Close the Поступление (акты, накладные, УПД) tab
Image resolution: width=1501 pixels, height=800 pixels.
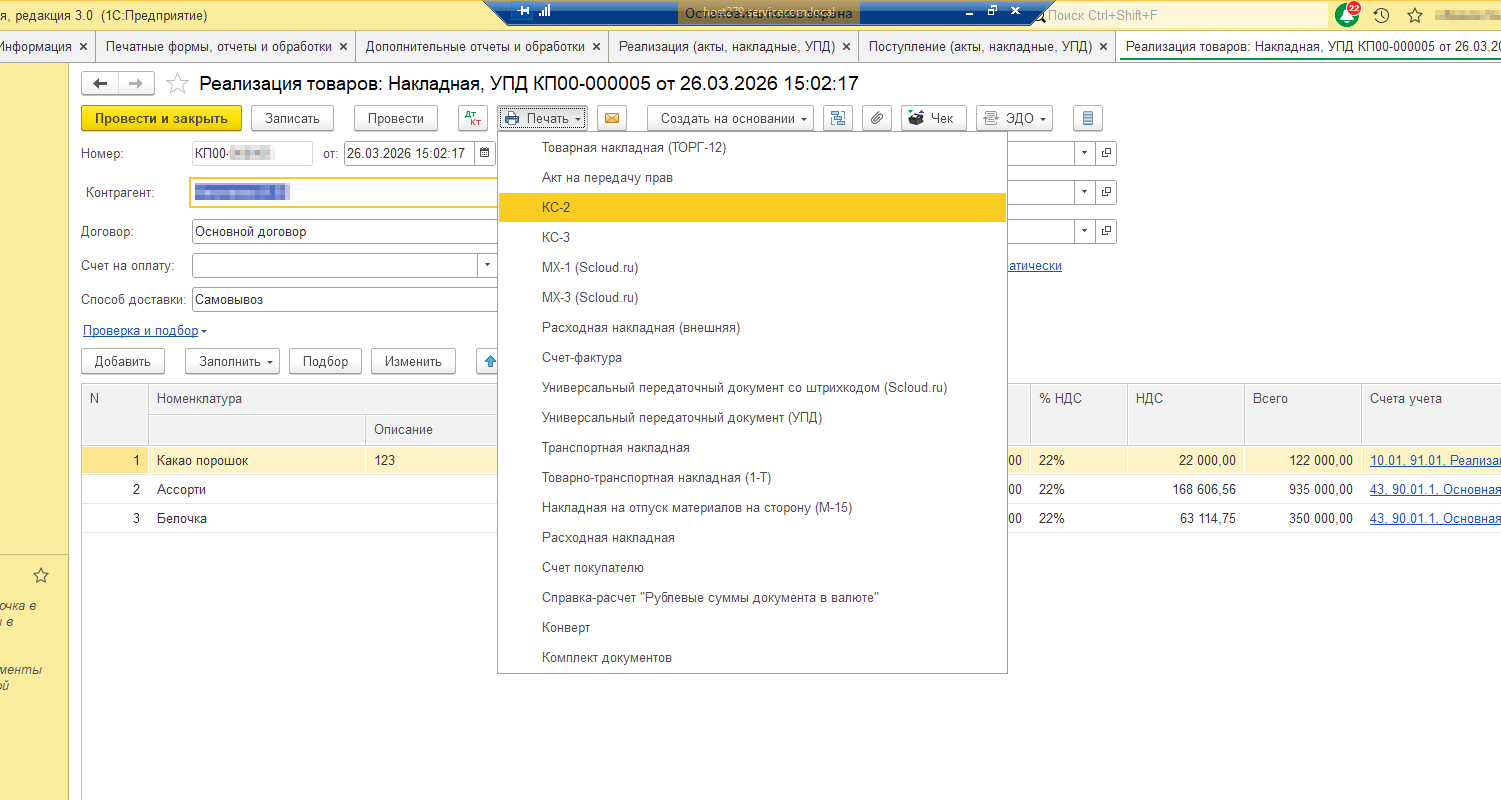1104,46
